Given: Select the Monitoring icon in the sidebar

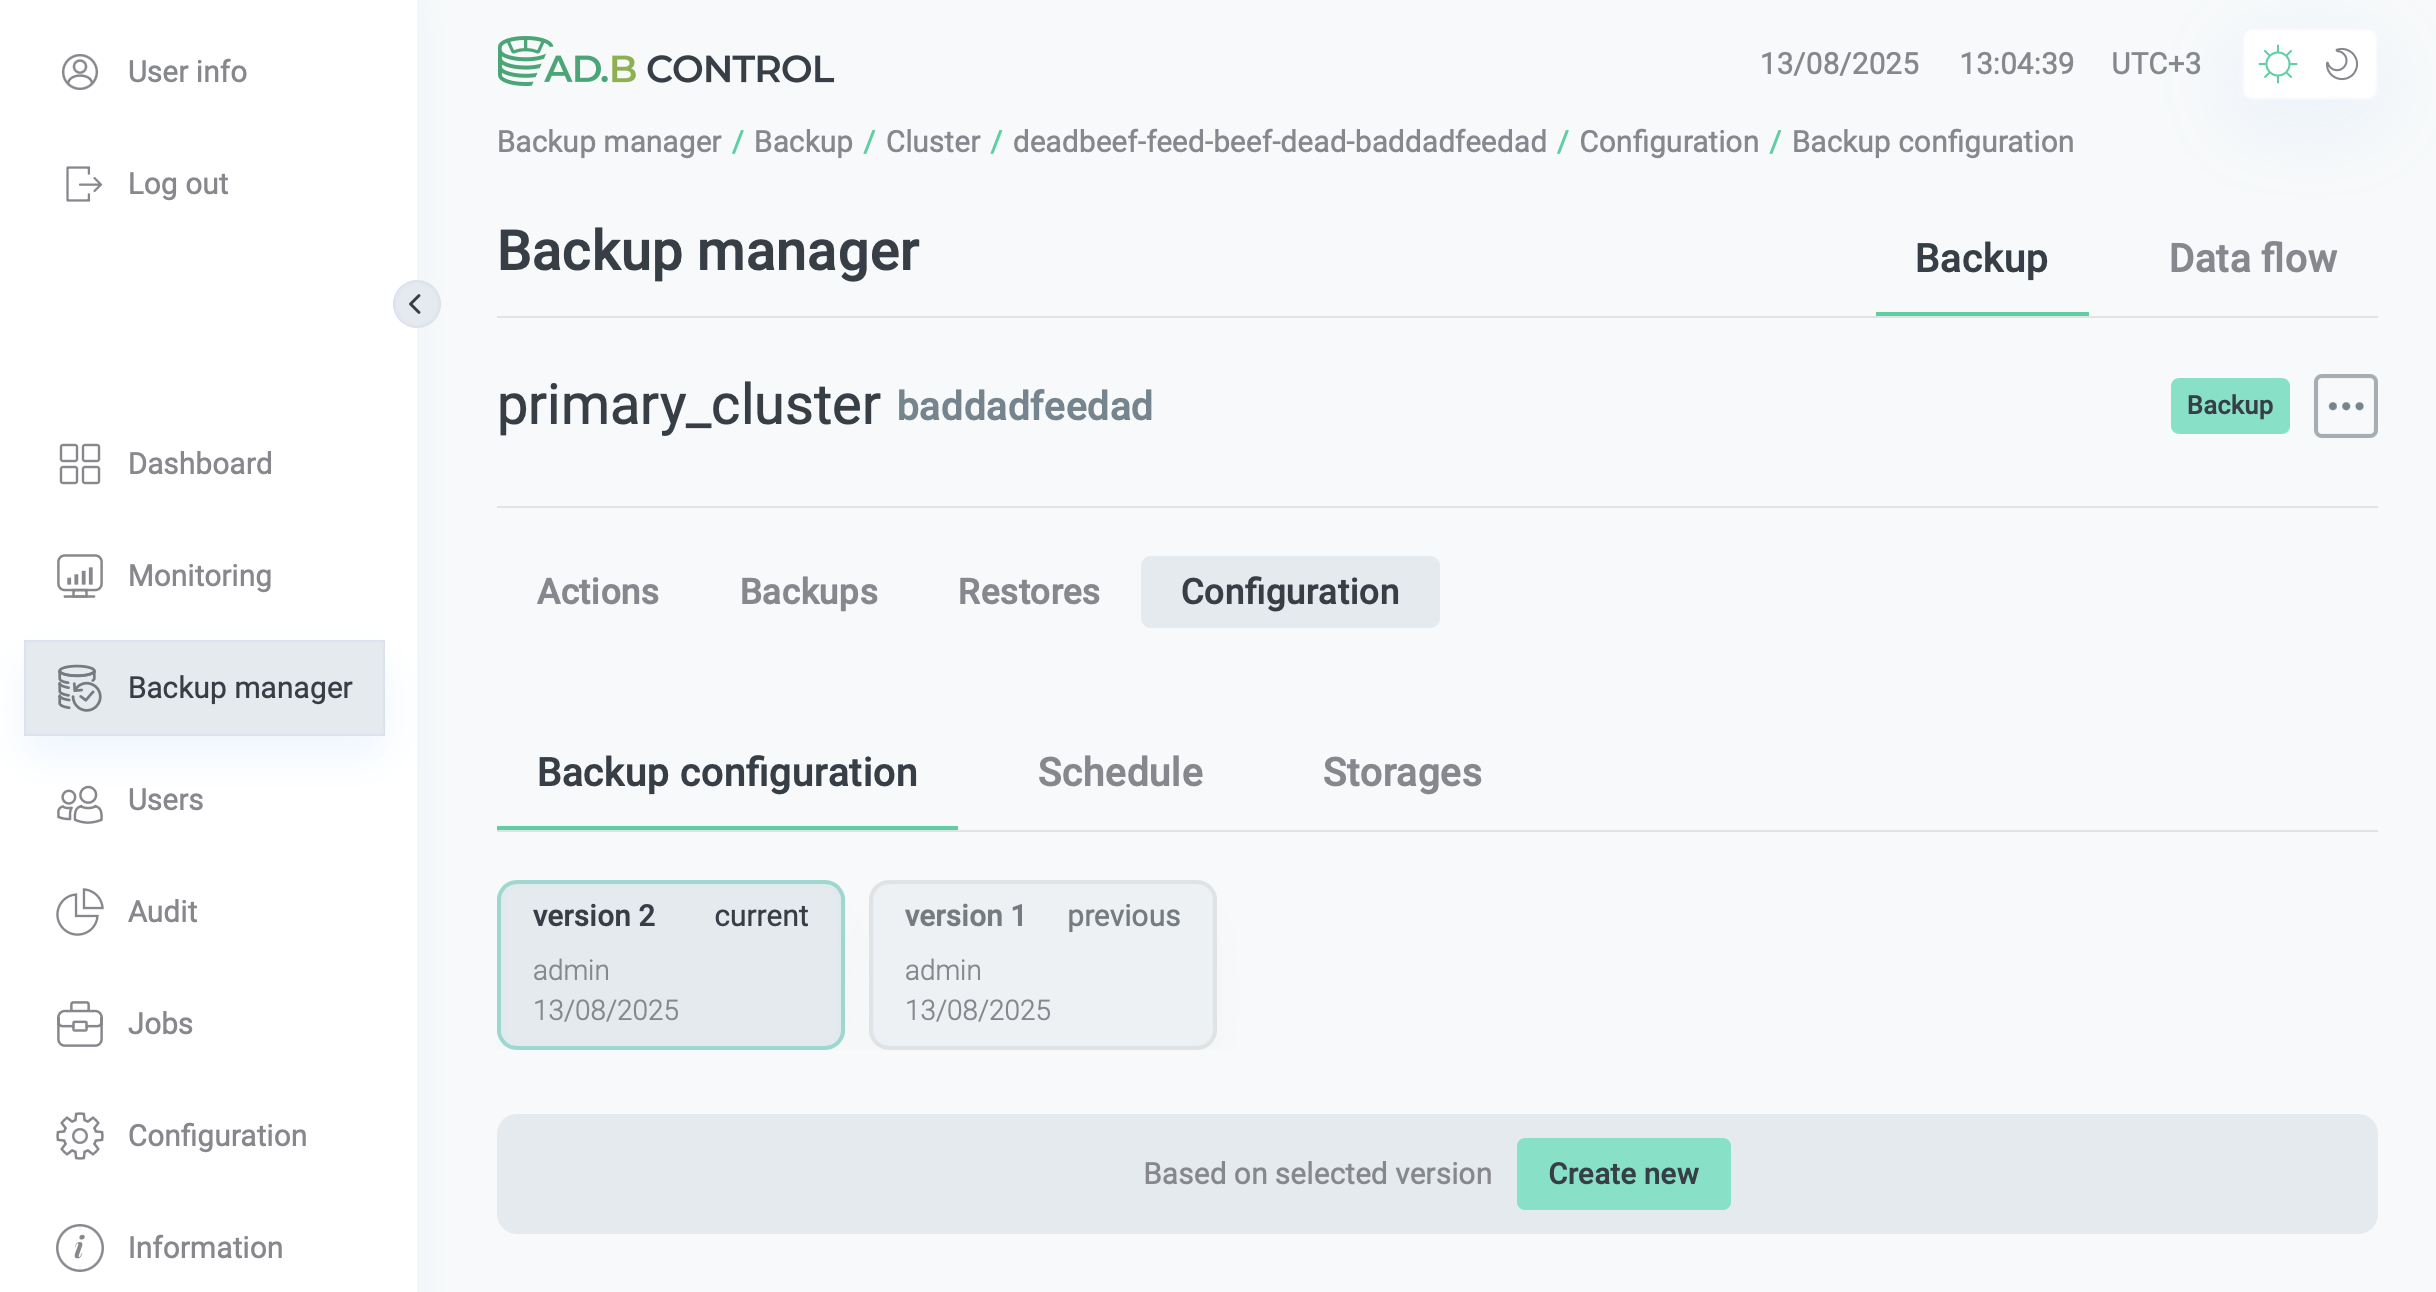Looking at the screenshot, I should pyautogui.click(x=80, y=575).
